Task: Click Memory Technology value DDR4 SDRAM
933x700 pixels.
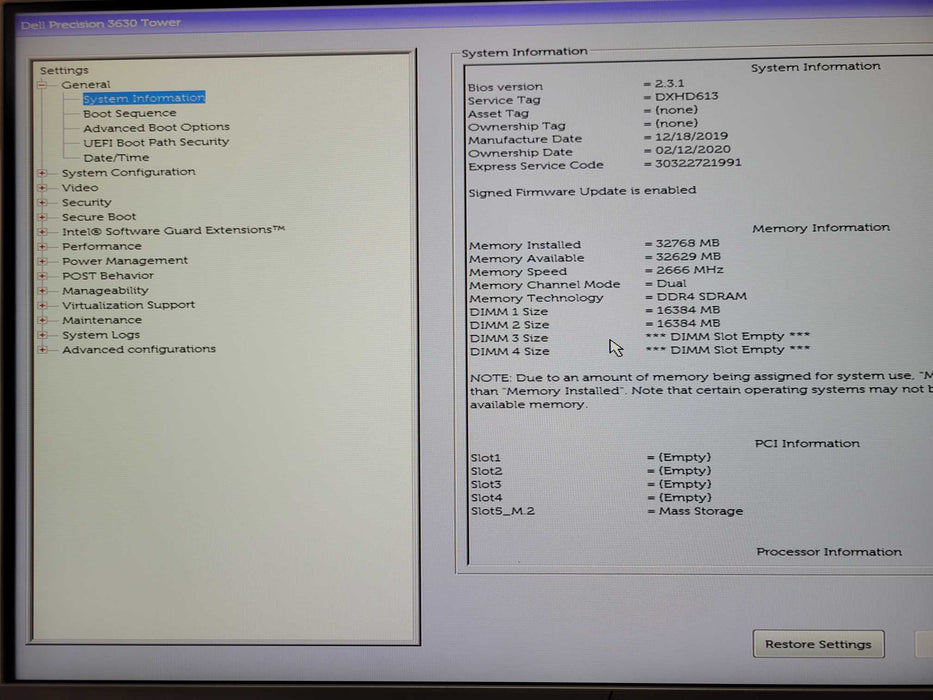Action: 701,296
